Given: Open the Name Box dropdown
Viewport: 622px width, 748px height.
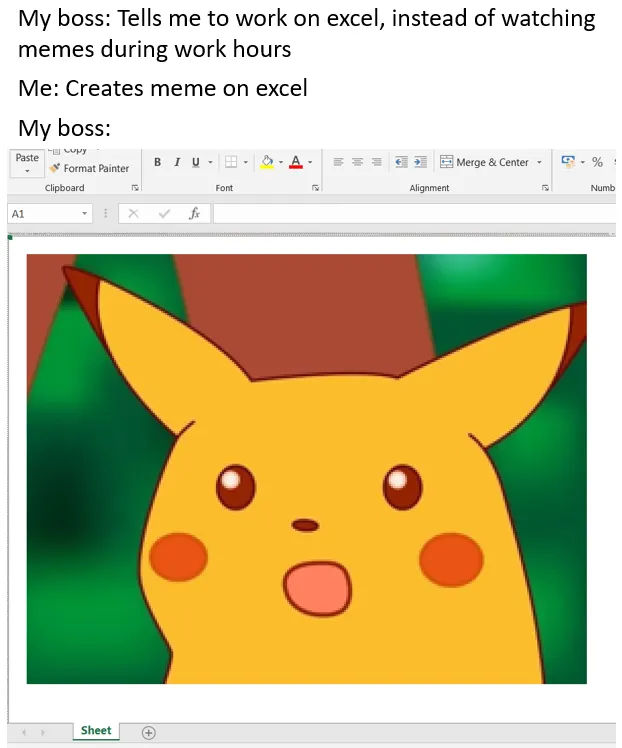Looking at the screenshot, I should click(x=84, y=213).
